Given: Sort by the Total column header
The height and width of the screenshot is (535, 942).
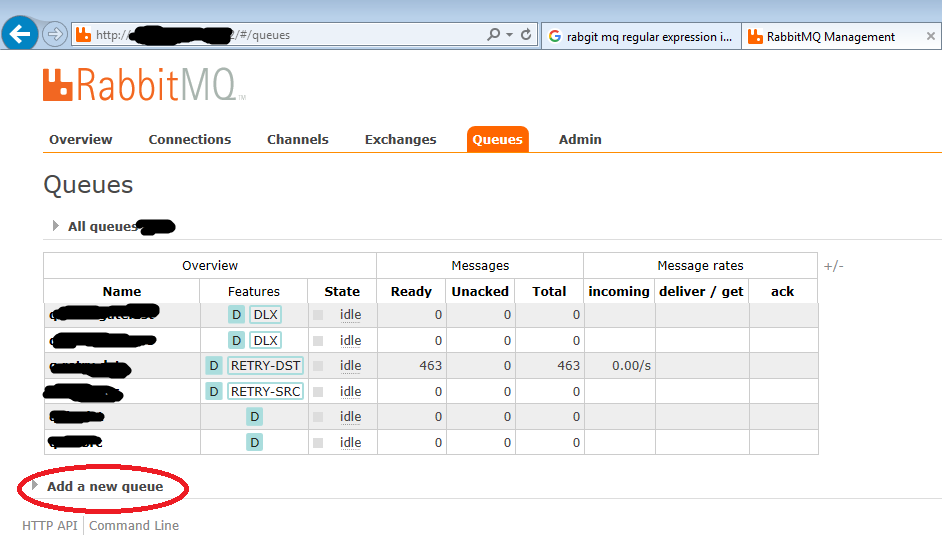Looking at the screenshot, I should point(549,291).
